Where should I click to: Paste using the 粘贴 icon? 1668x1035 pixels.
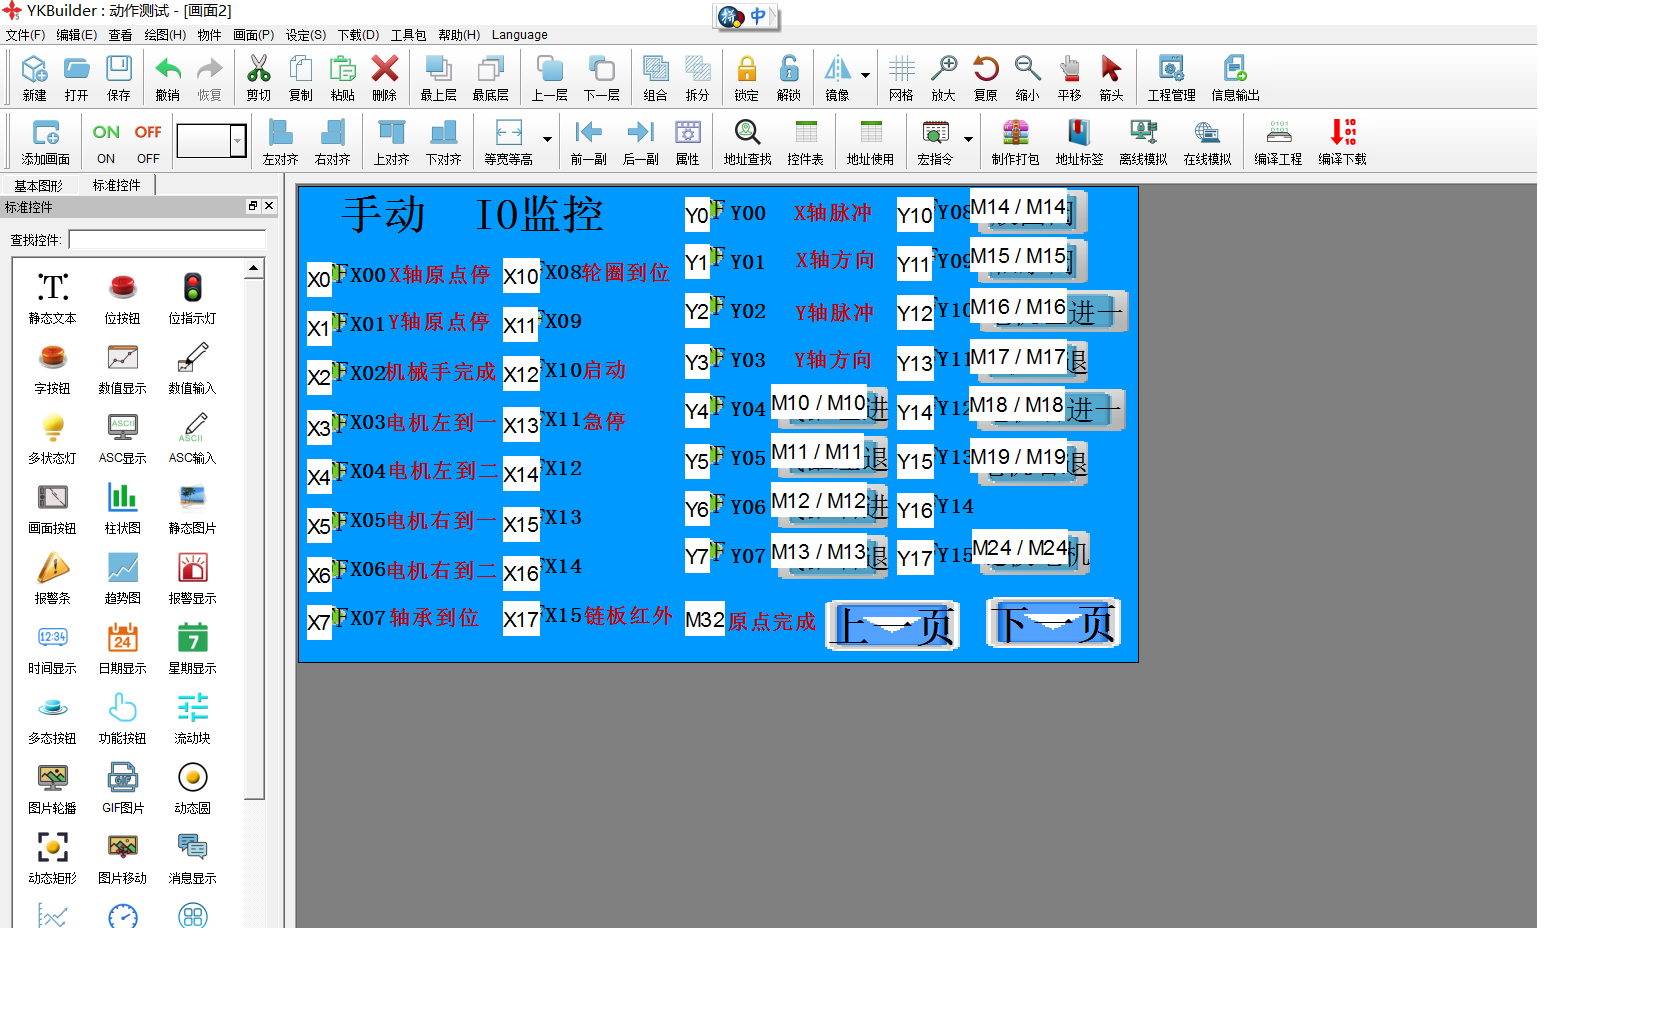pyautogui.click(x=342, y=77)
